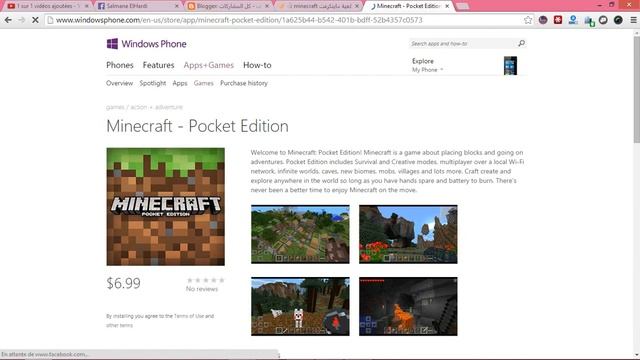Close the Facebook Salmane tab
The width and height of the screenshot is (640, 360).
[x=177, y=6]
